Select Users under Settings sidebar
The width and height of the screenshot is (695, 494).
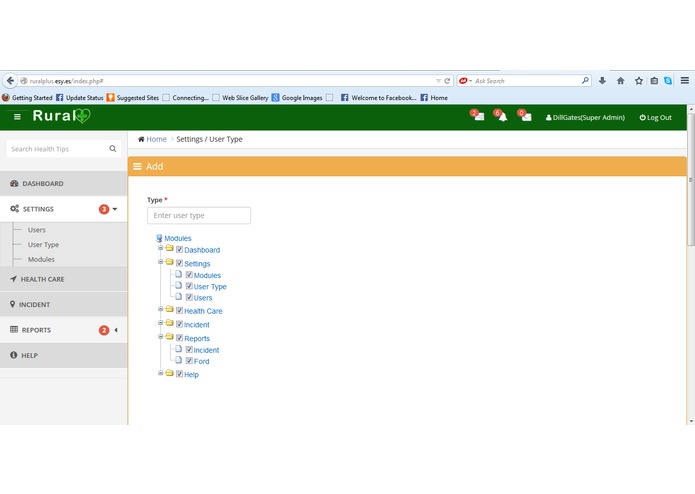(36, 230)
